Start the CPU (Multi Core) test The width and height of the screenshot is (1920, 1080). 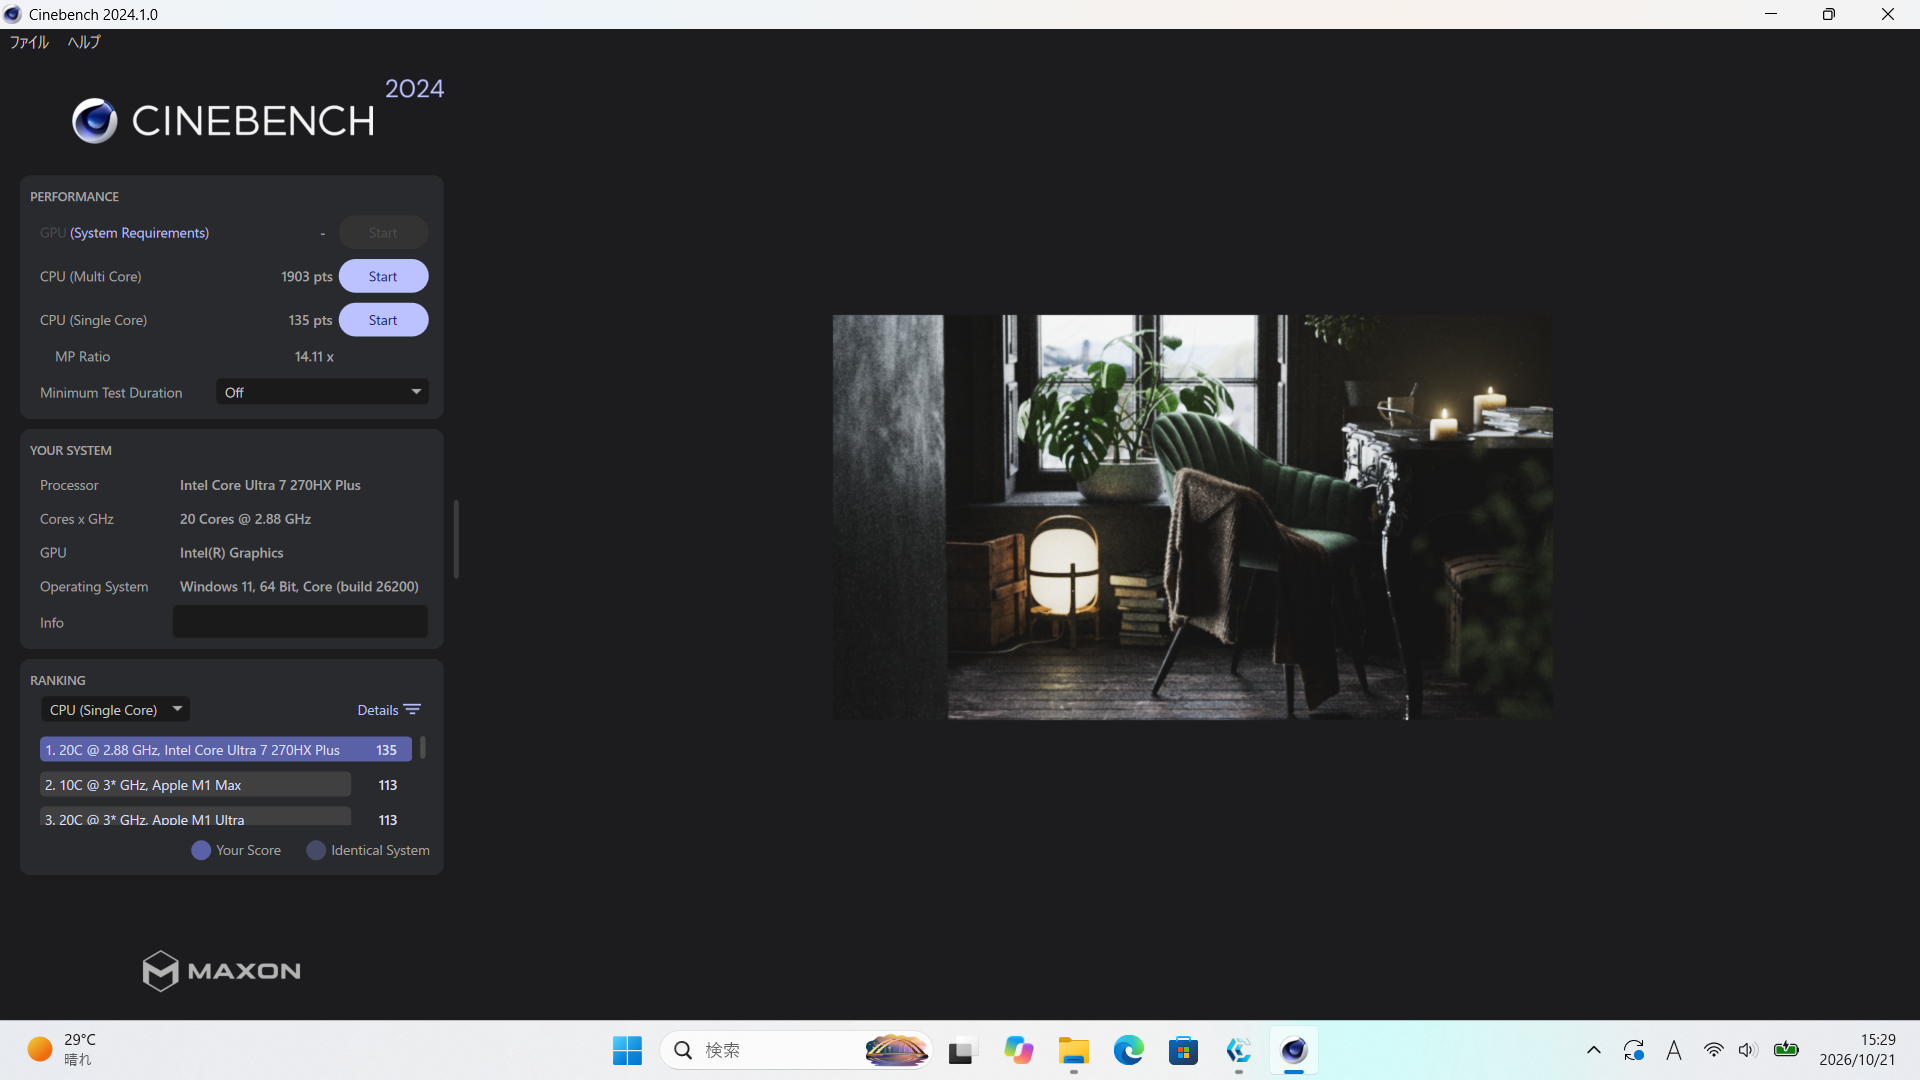pyautogui.click(x=383, y=276)
